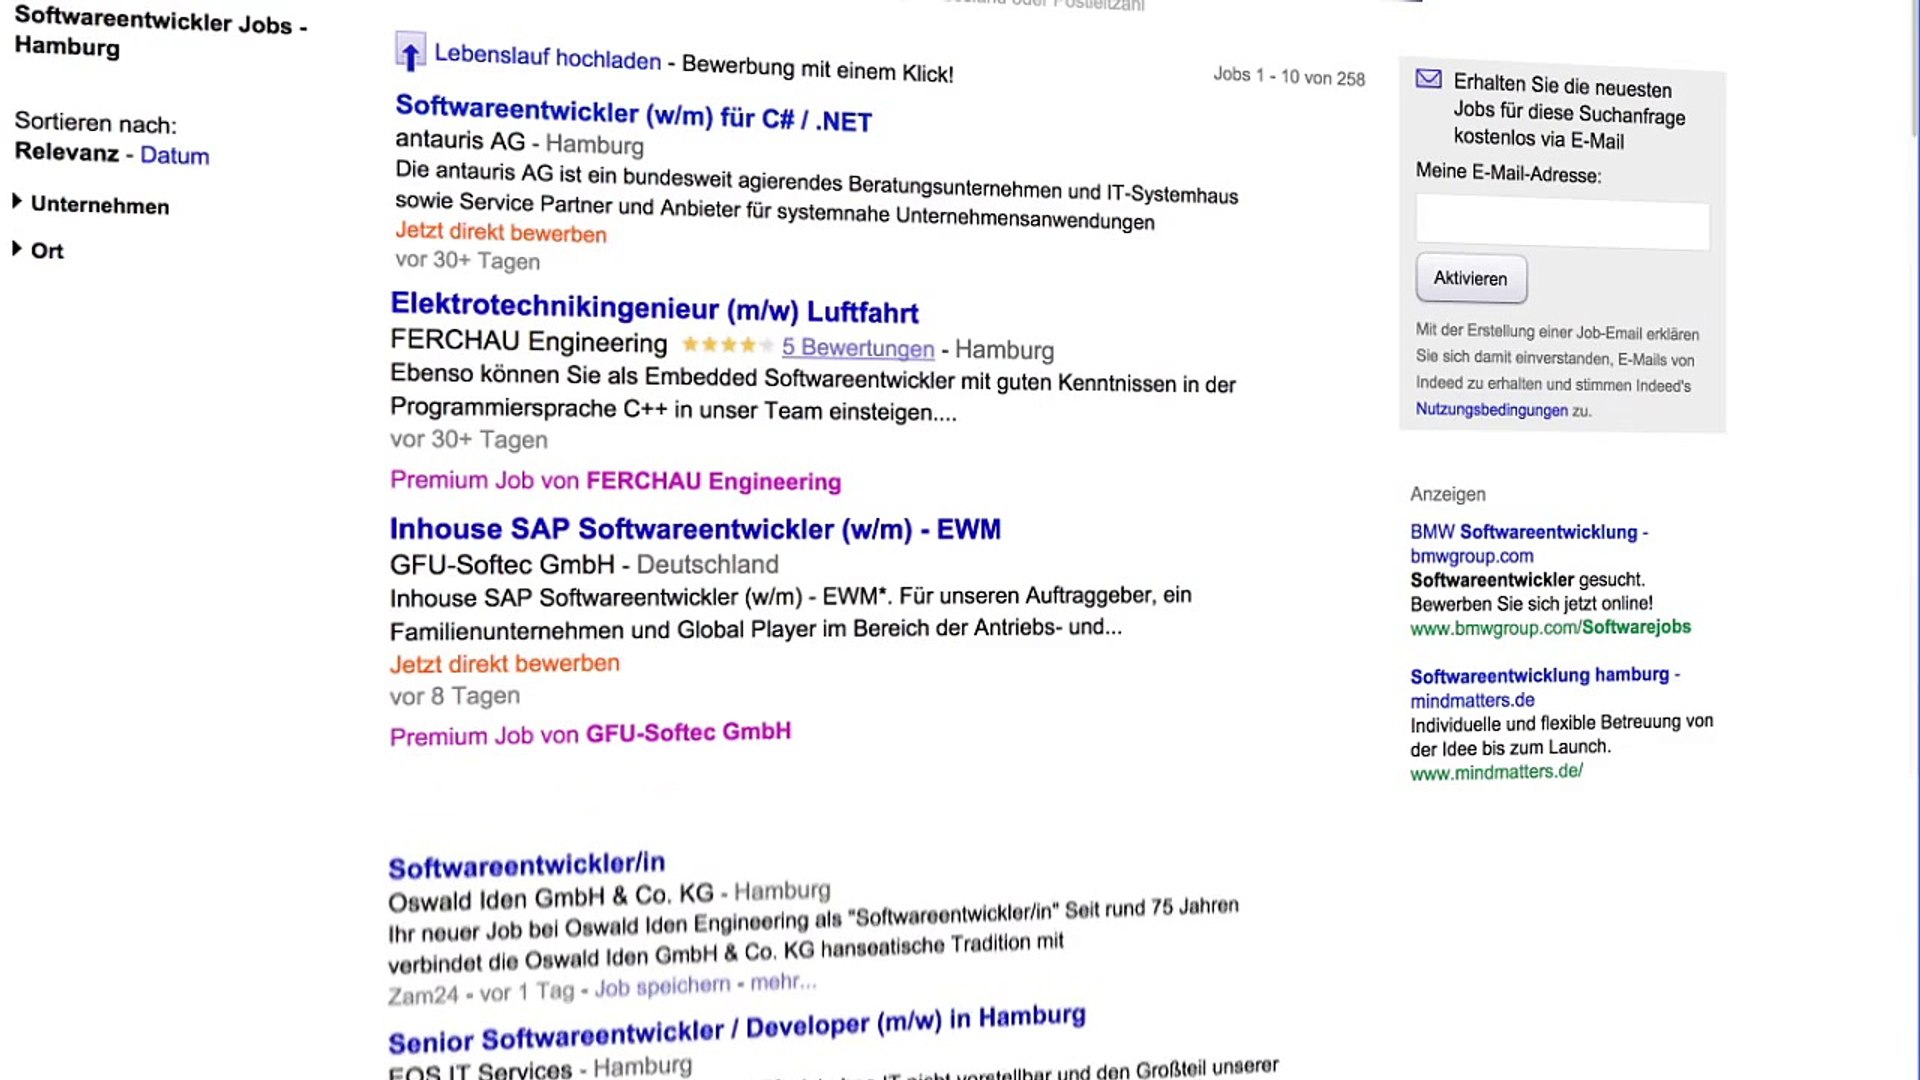The width and height of the screenshot is (1920, 1080).
Task: Click the Aktivieren button
Action: click(x=1470, y=279)
